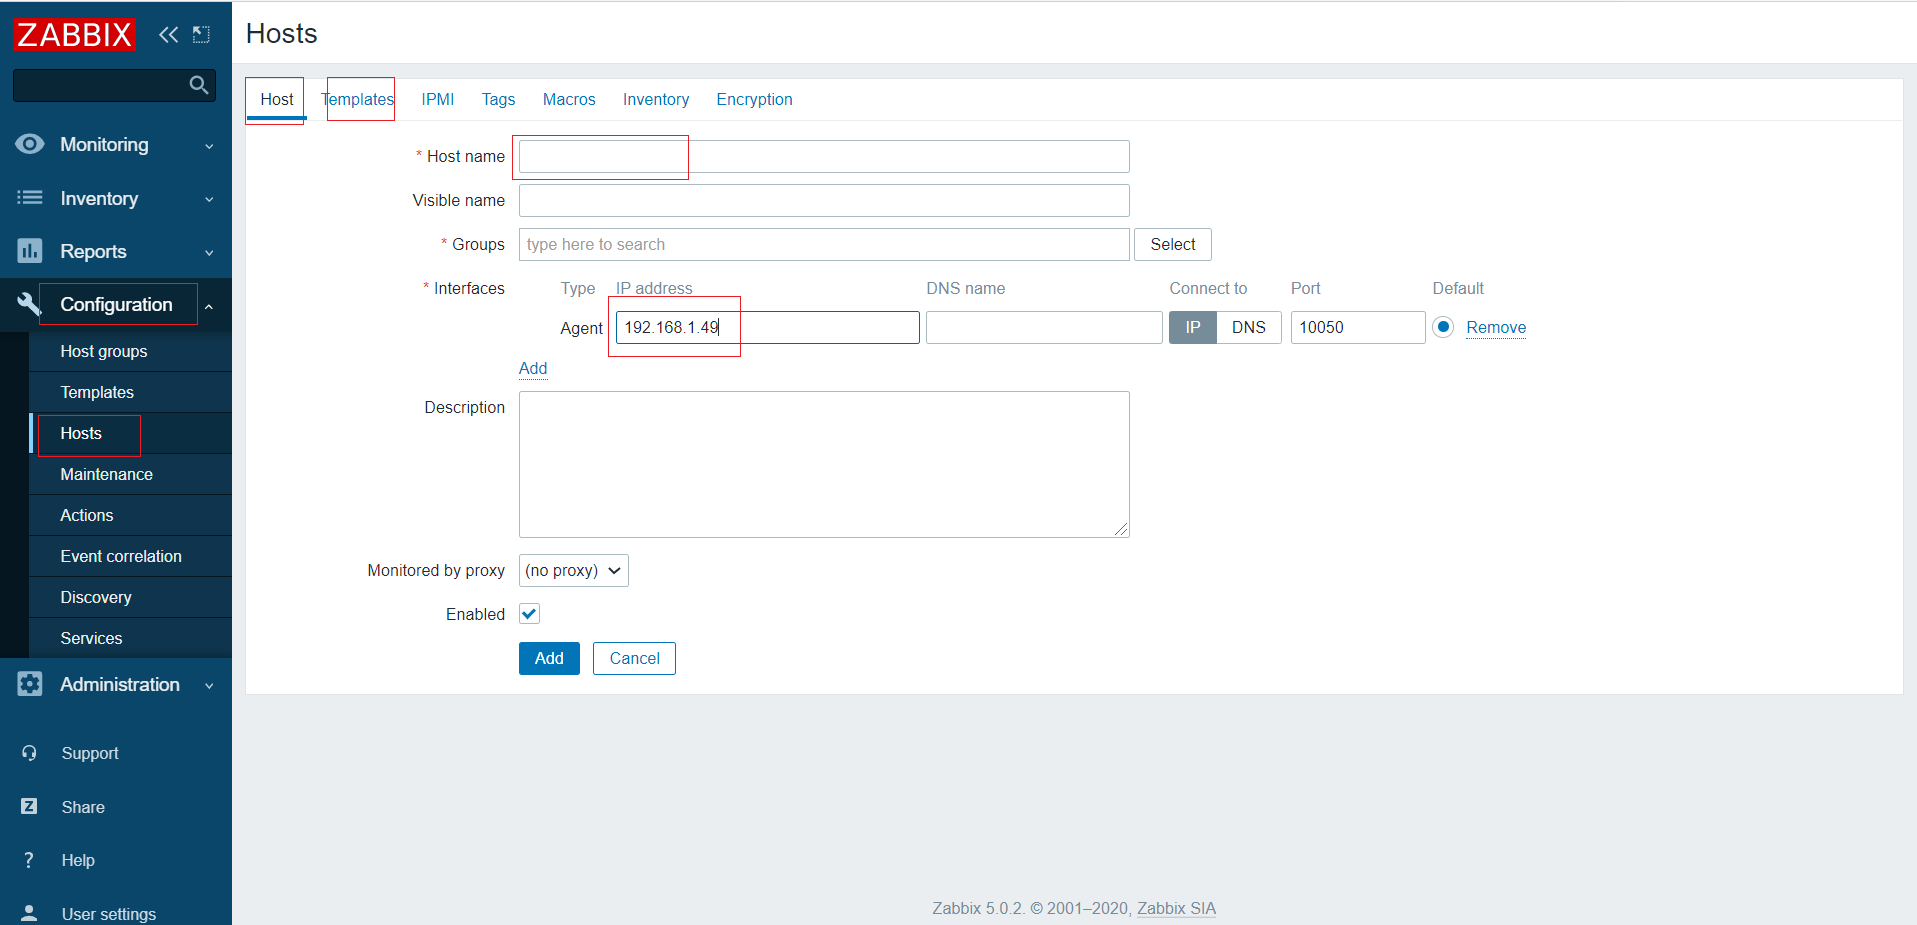
Task: Open Monitoring via its eye icon
Action: pyautogui.click(x=30, y=144)
